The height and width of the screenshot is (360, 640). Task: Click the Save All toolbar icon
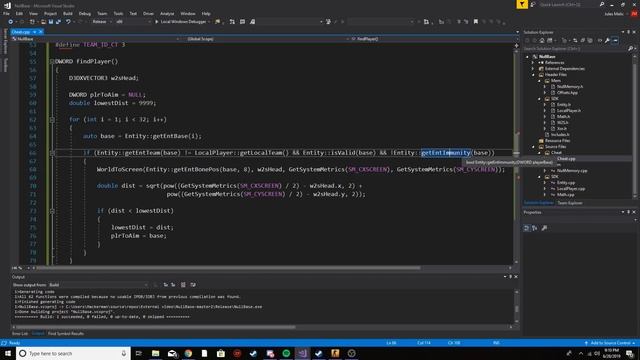[x=58, y=22]
